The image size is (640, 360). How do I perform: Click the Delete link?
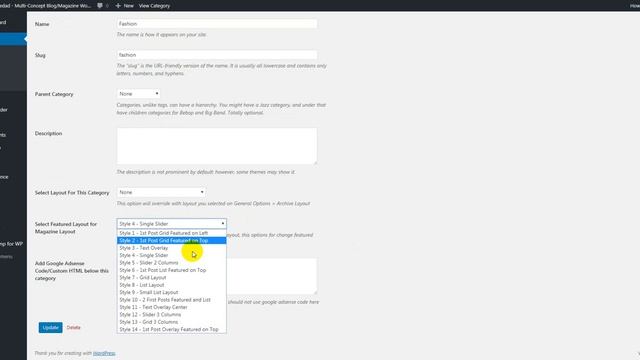coord(73,327)
